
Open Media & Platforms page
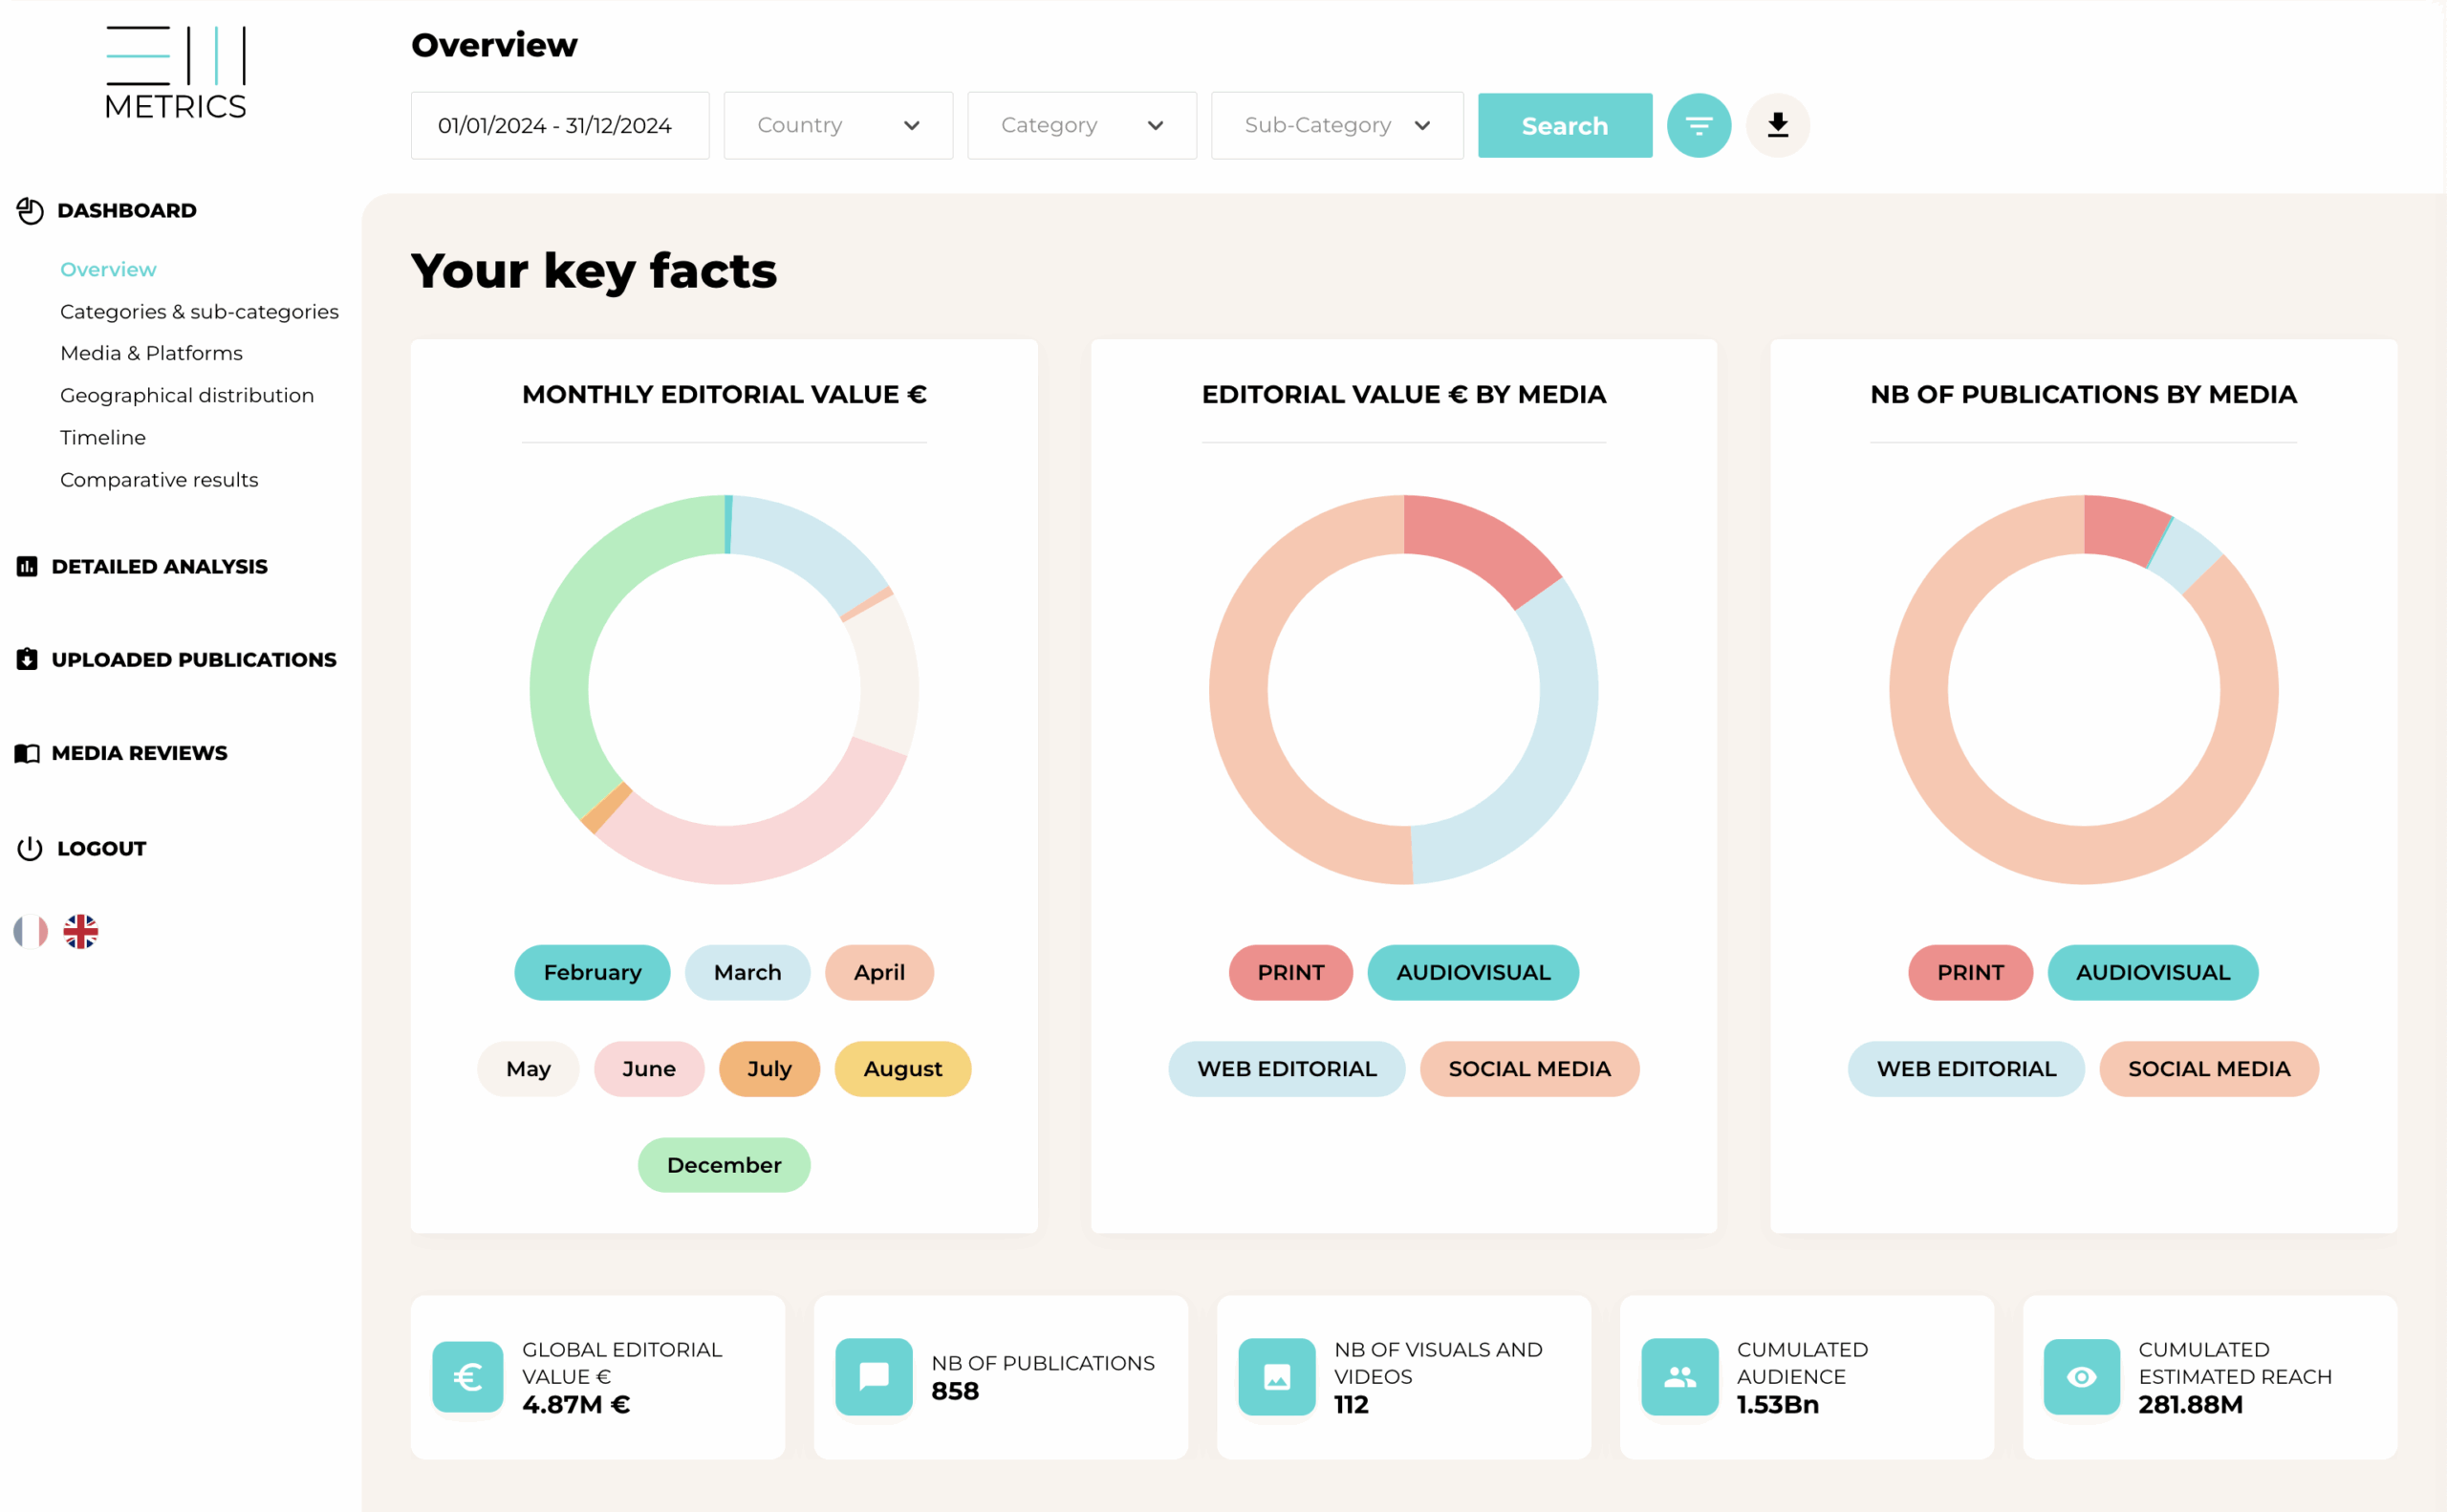click(151, 353)
